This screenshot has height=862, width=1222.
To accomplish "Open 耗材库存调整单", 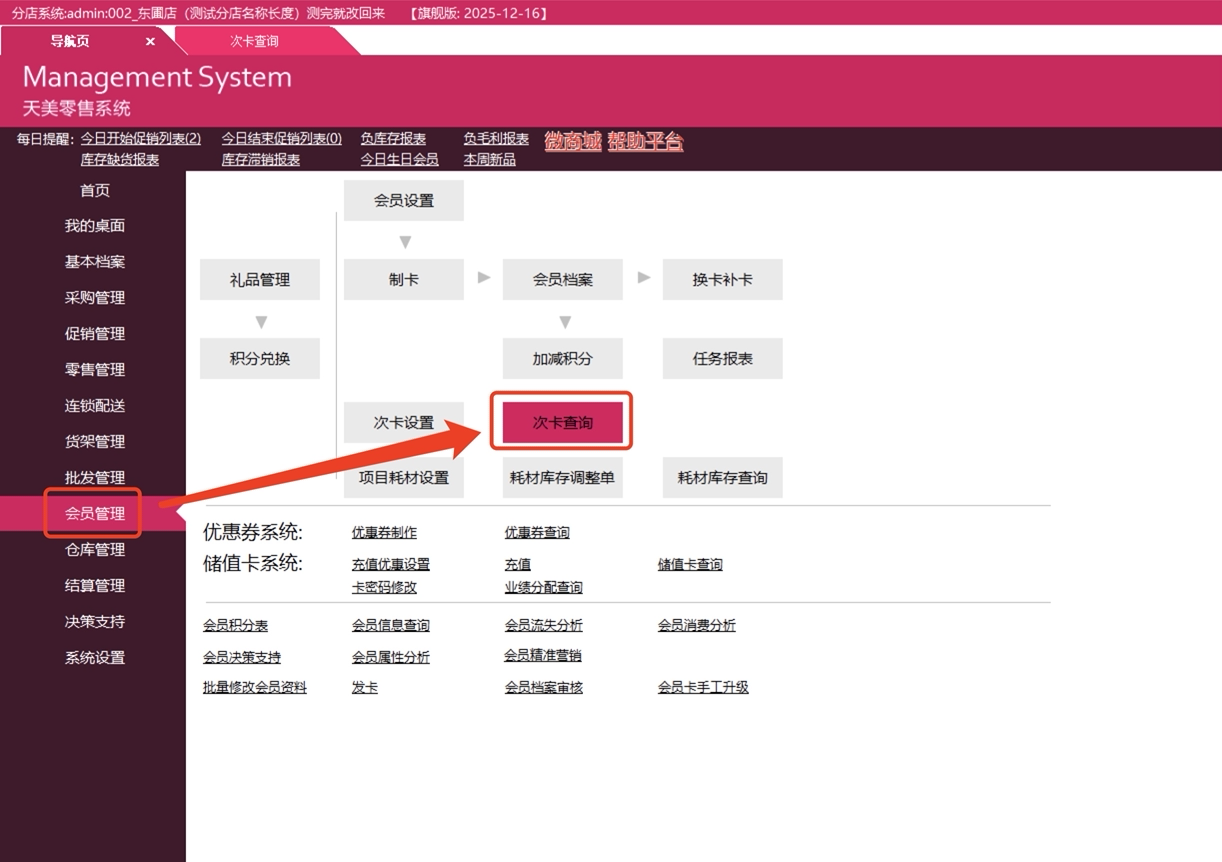I will pyautogui.click(x=562, y=478).
